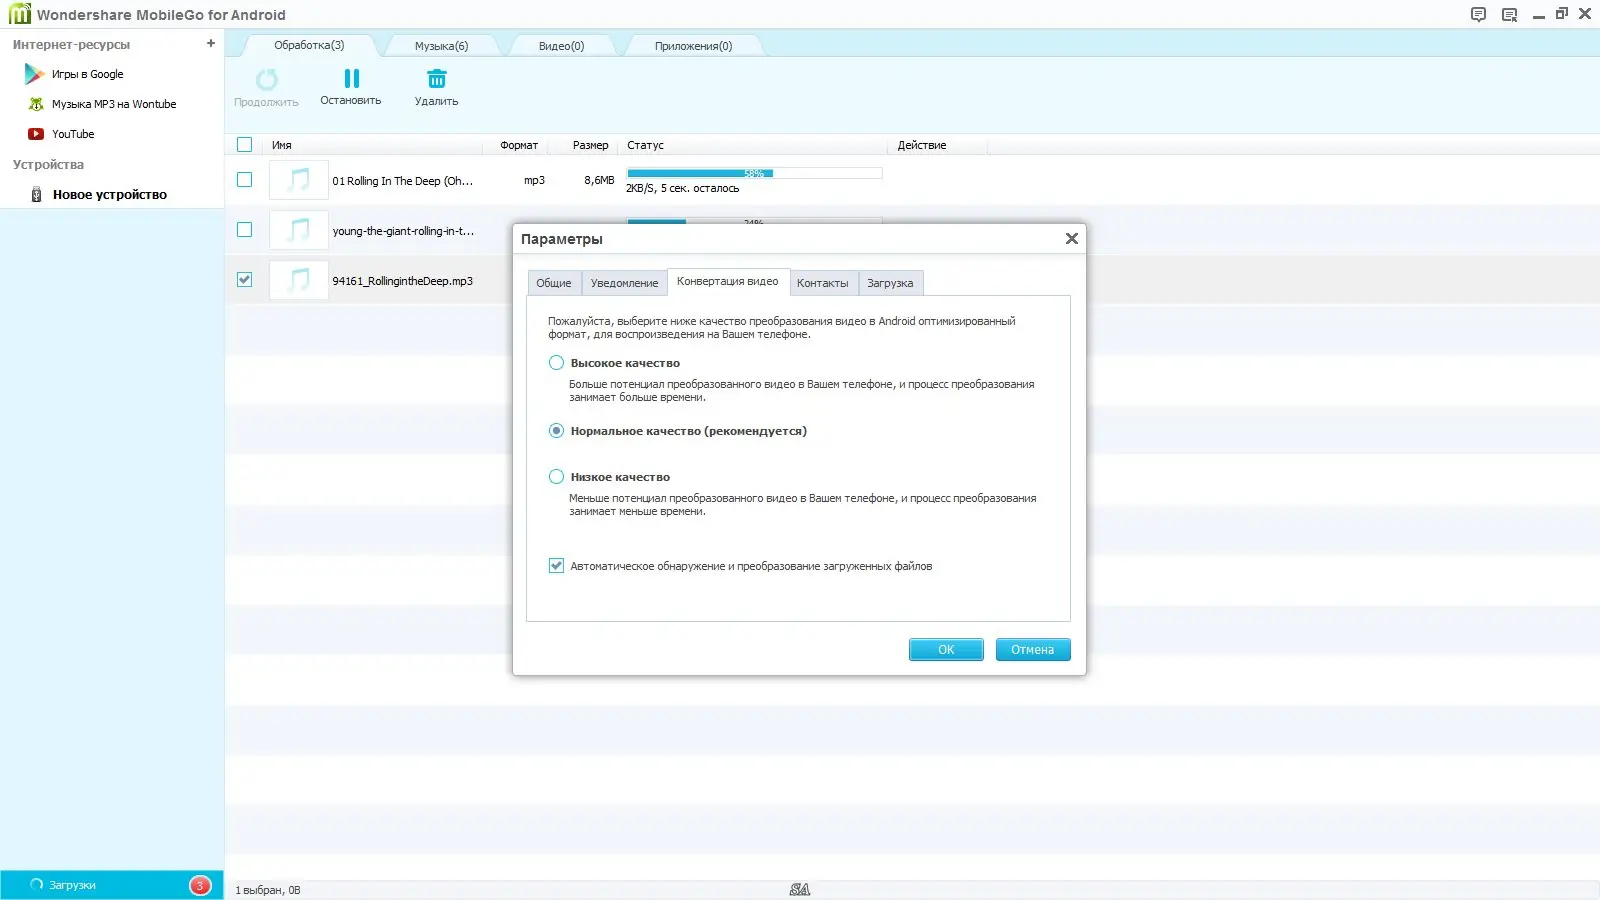Click the mp3 format cell

[534, 180]
